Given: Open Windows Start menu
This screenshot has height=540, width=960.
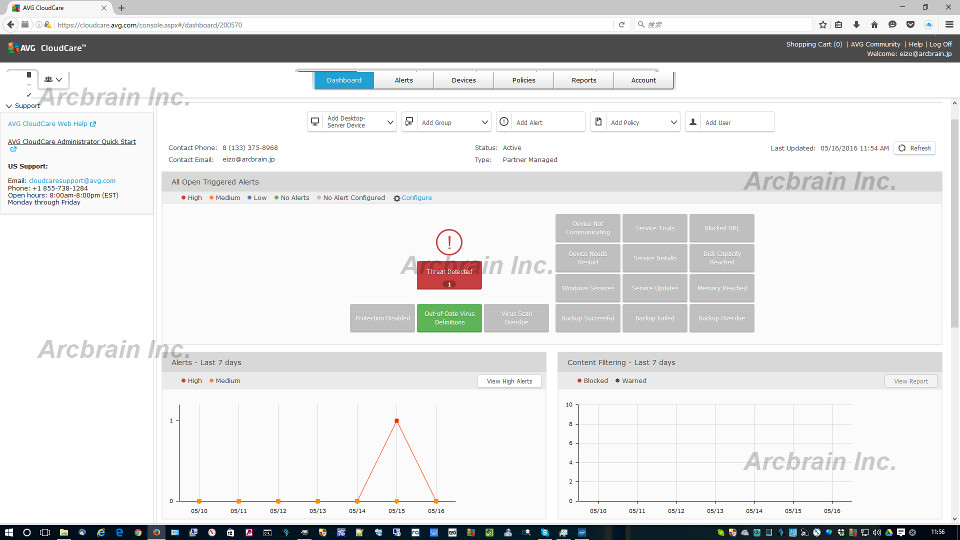Looking at the screenshot, I should (9, 533).
